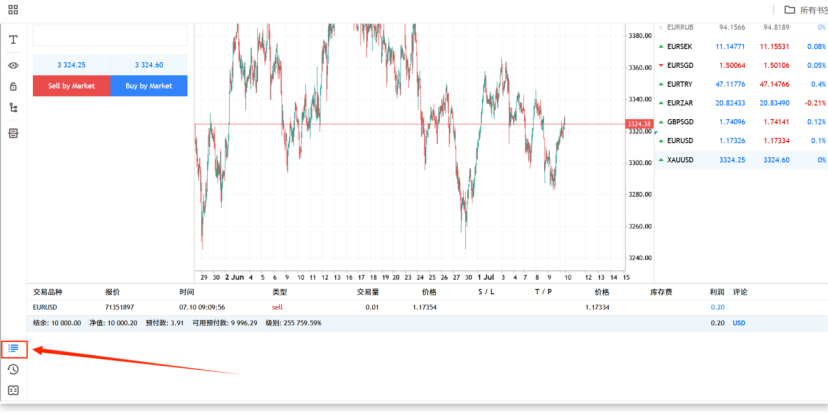Viewport: 828px width, 413px height.
Task: Click the 净值: 10 000.20 equity text
Action: point(113,323)
